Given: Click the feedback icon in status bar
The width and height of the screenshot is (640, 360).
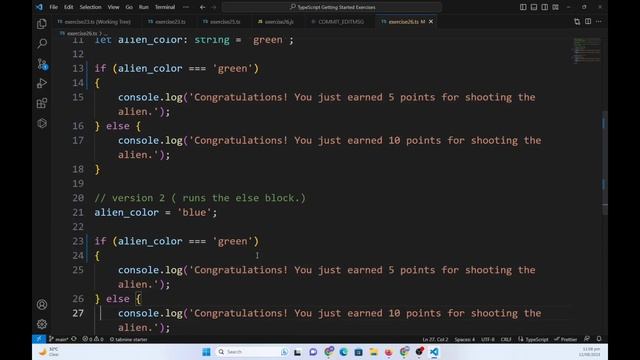Looking at the screenshot, I should click(x=587, y=339).
